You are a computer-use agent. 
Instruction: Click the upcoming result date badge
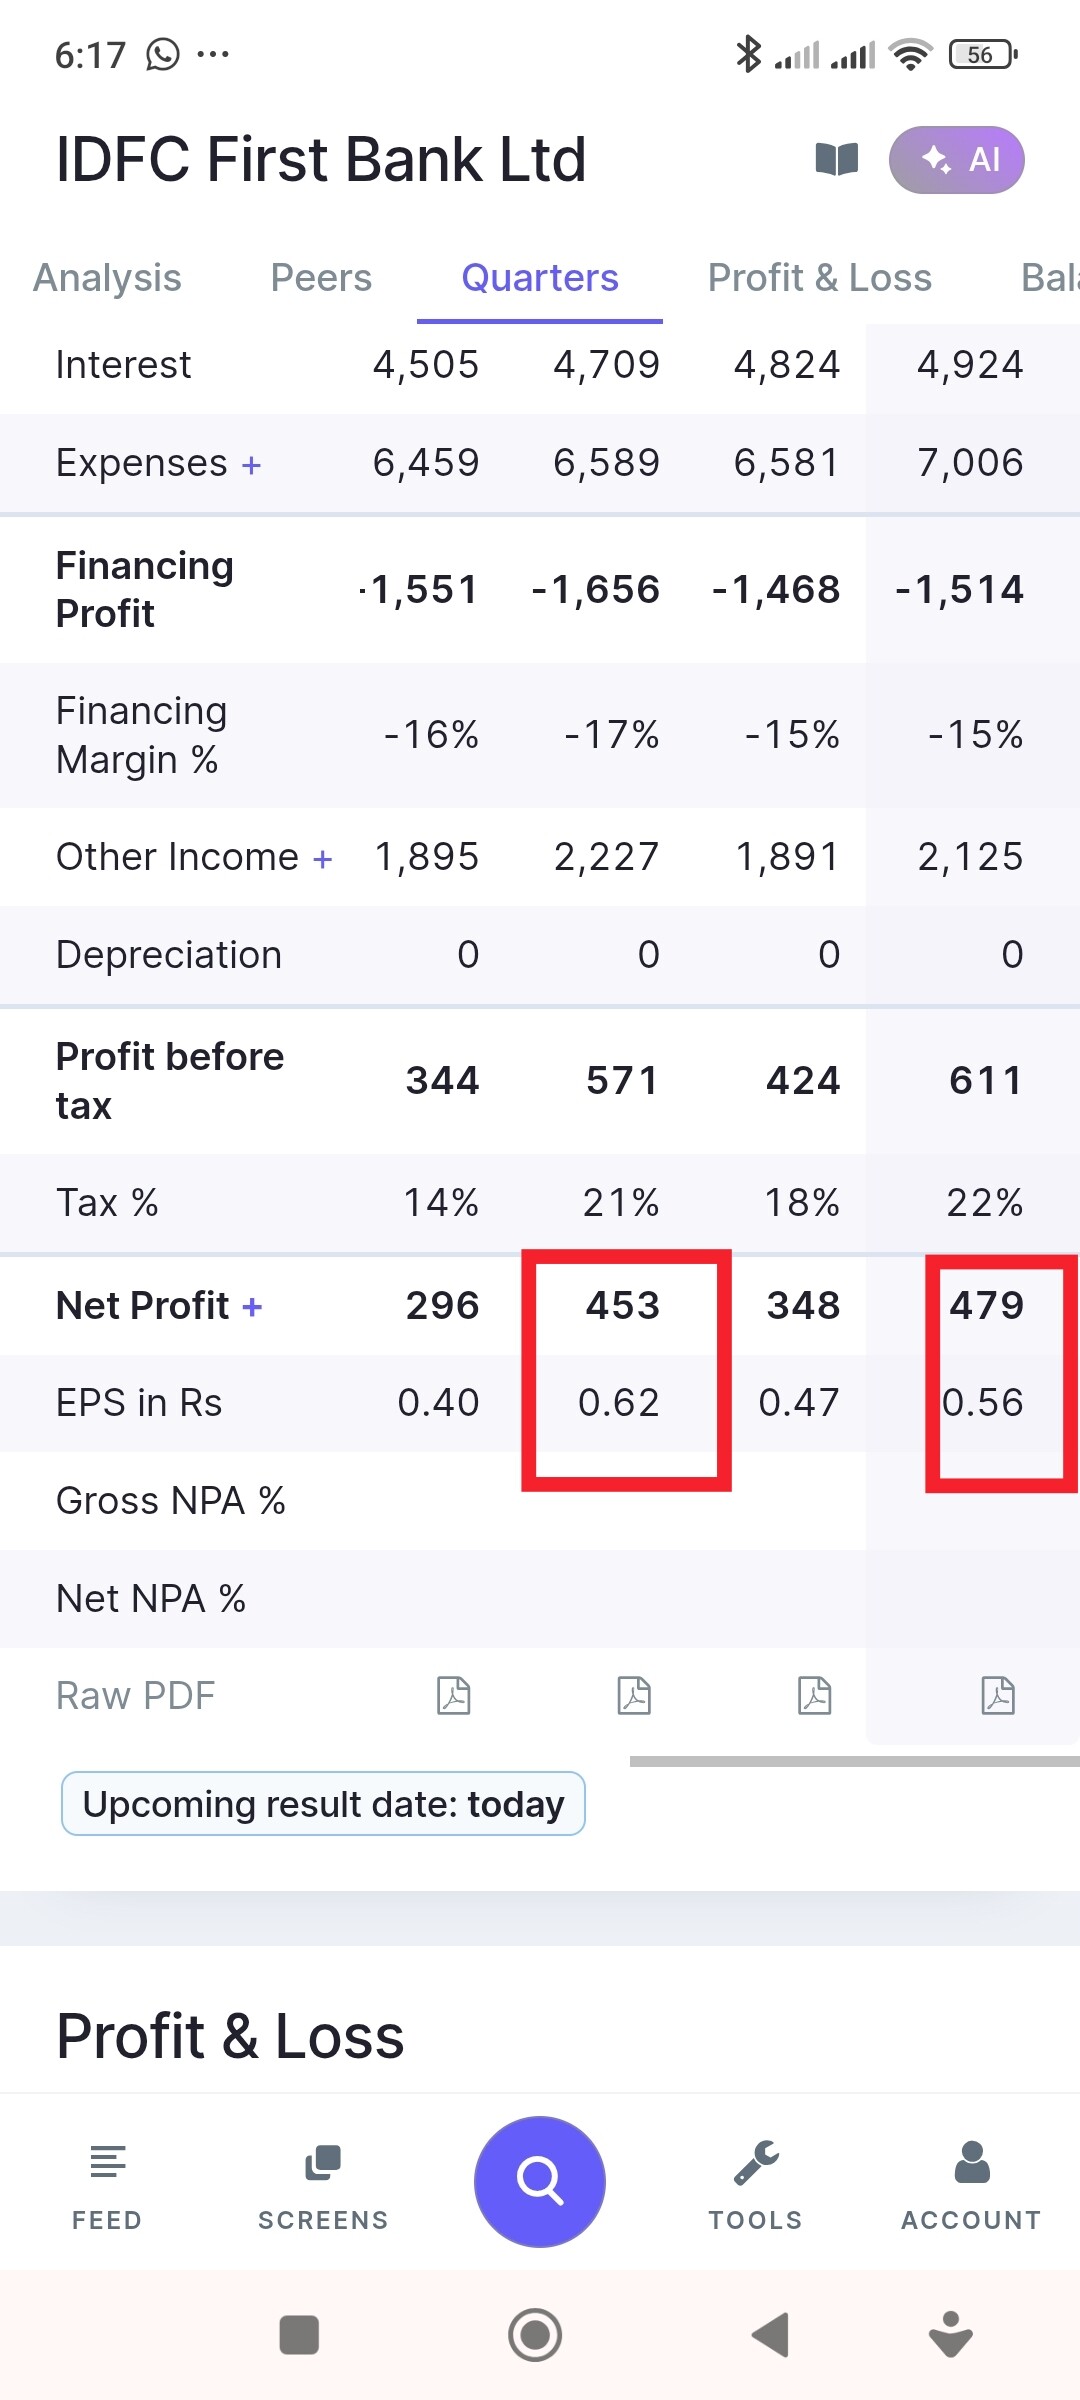click(x=323, y=1804)
